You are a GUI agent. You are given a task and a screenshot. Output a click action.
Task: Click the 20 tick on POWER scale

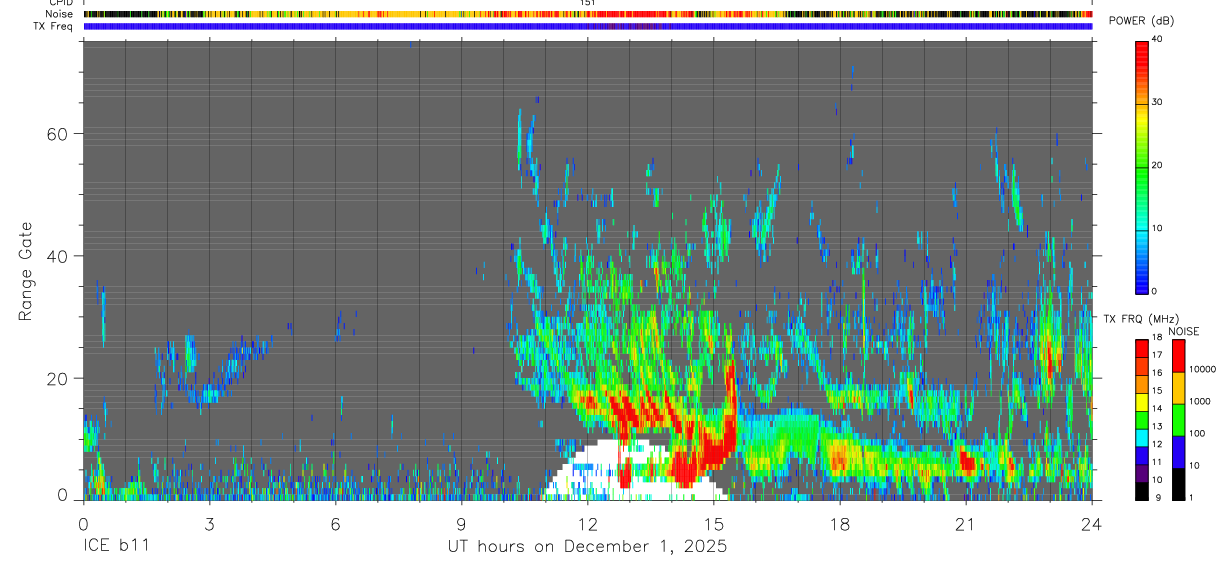1157,165
